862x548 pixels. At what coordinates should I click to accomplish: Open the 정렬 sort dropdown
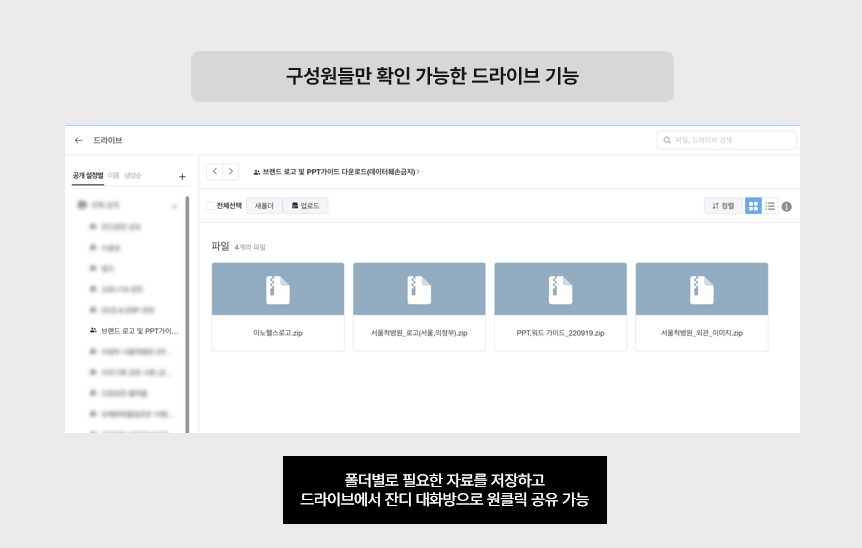pos(723,206)
